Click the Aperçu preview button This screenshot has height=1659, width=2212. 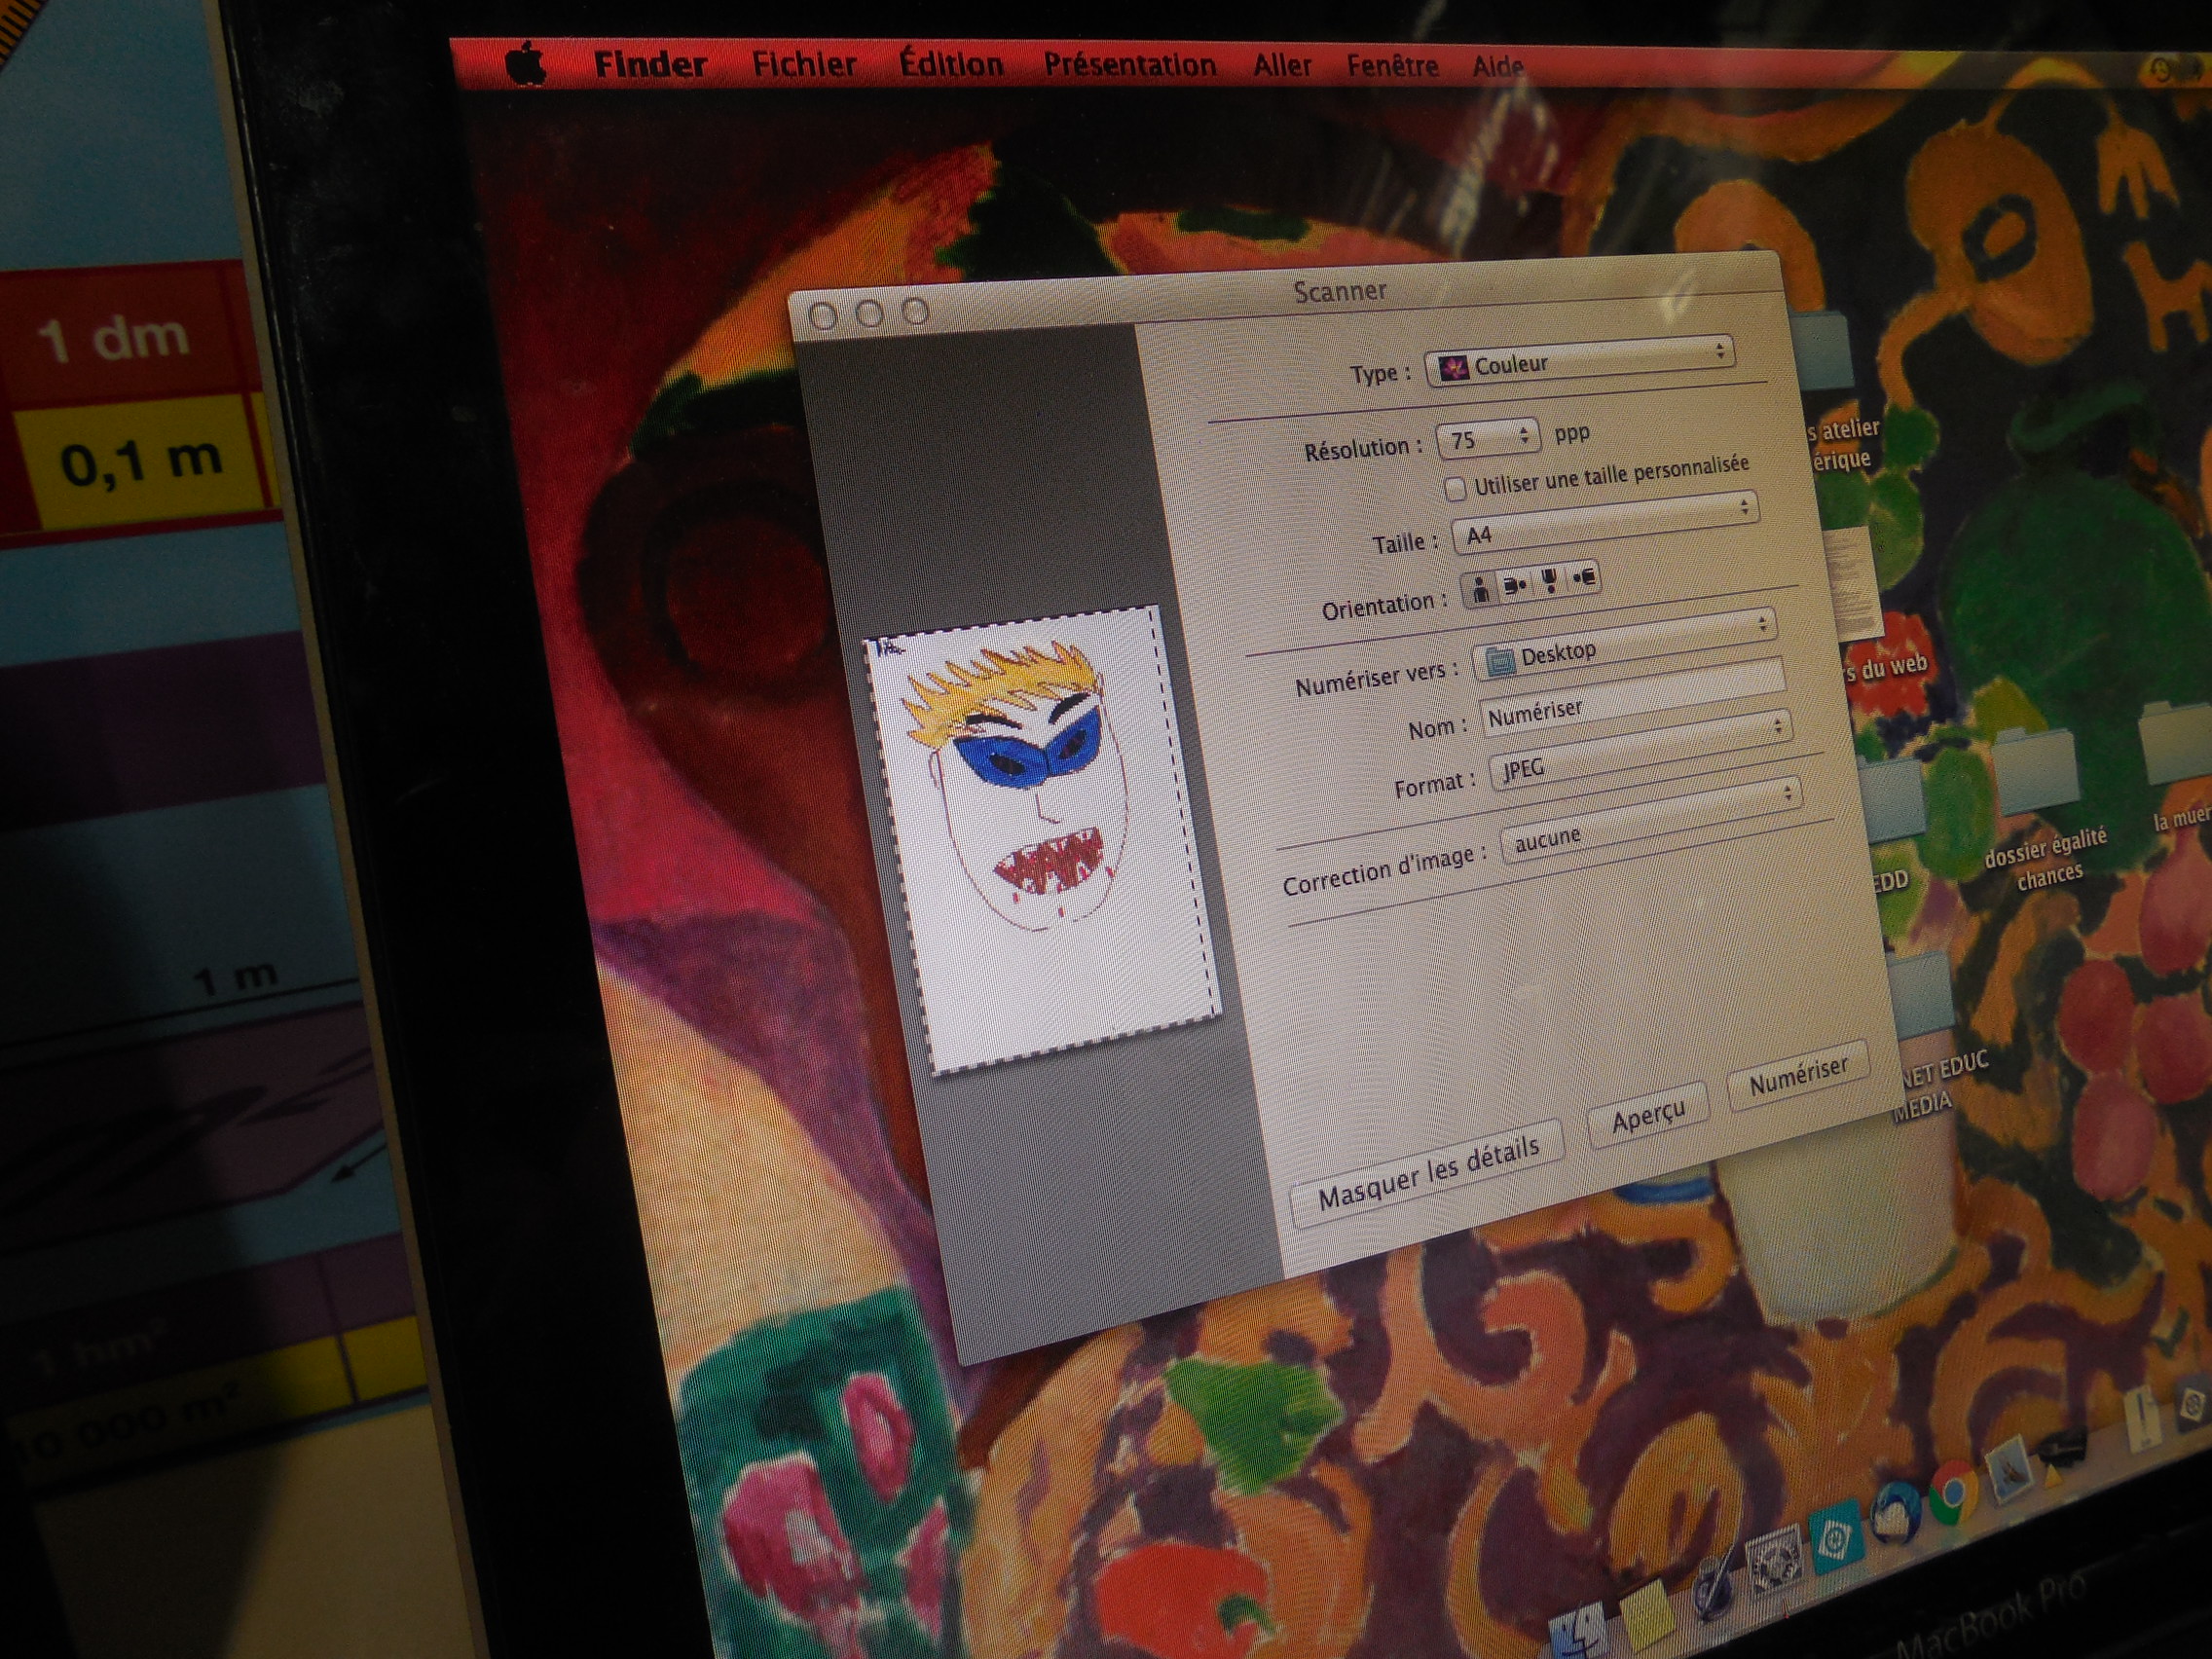1648,1116
